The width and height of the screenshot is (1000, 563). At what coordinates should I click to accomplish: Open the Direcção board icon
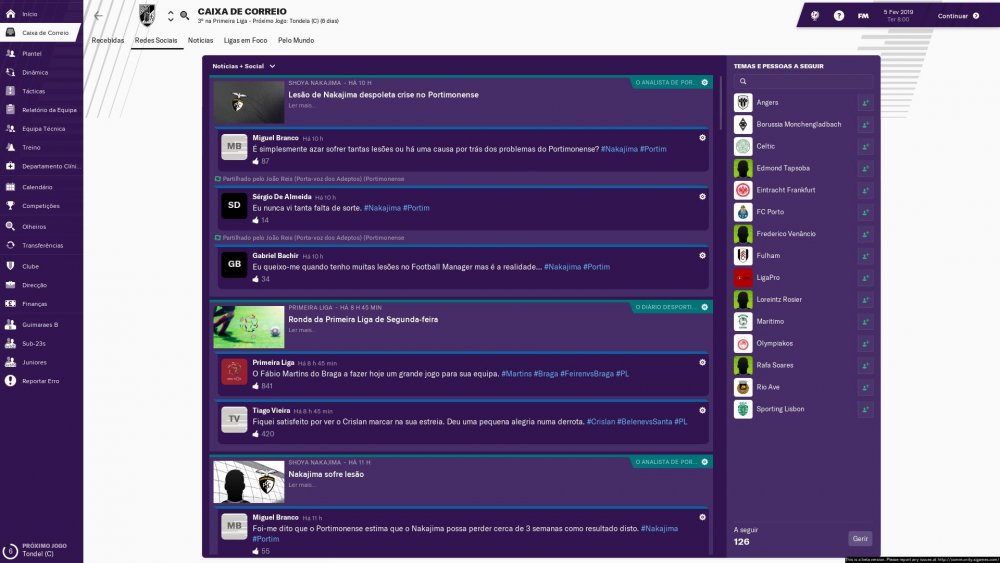(10, 285)
